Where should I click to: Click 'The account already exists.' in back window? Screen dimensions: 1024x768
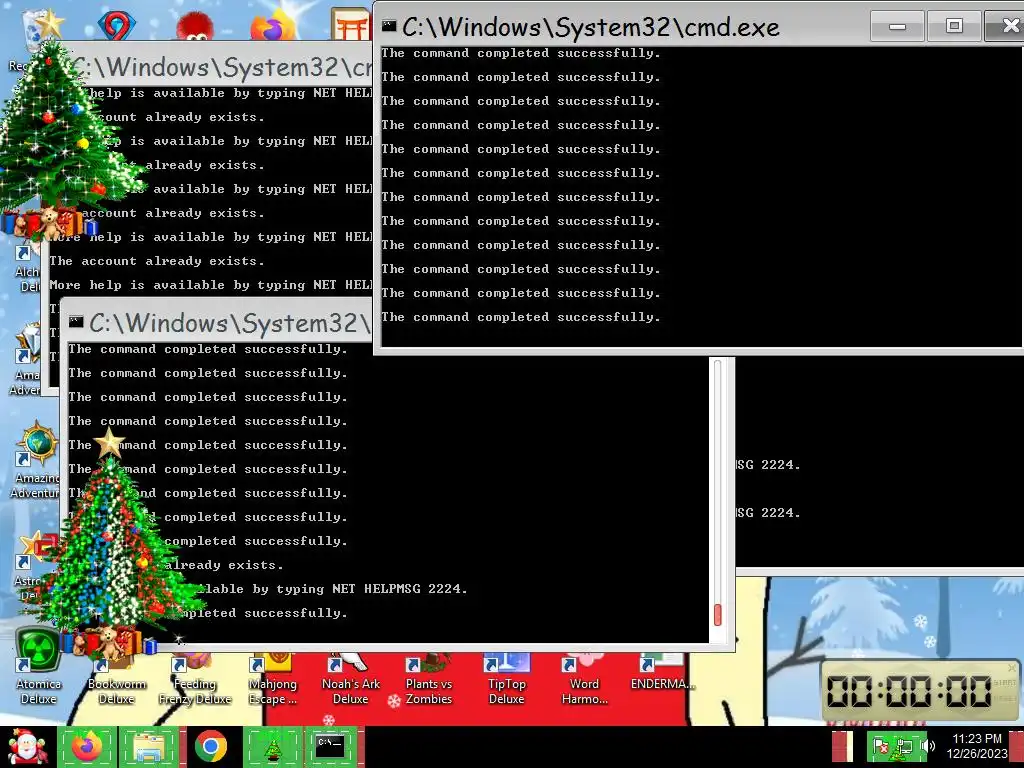(157, 261)
